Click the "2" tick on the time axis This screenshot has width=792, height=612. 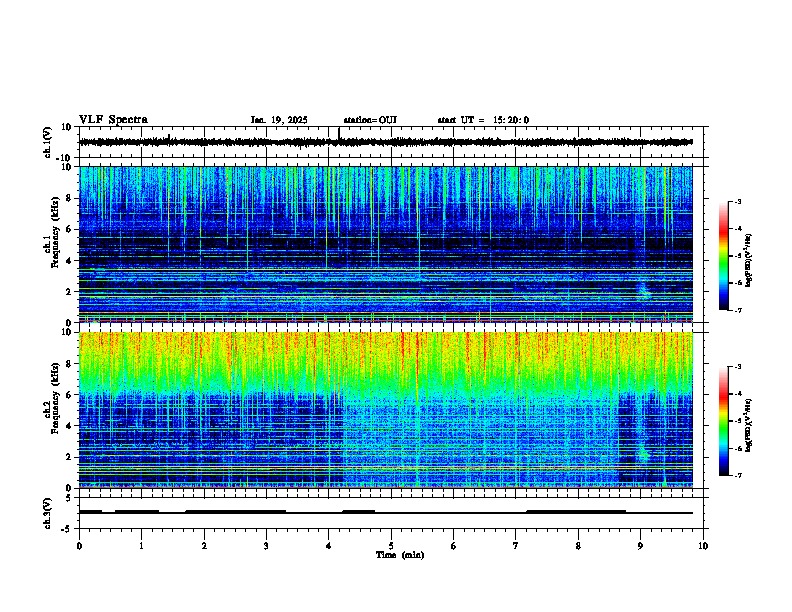pos(204,546)
